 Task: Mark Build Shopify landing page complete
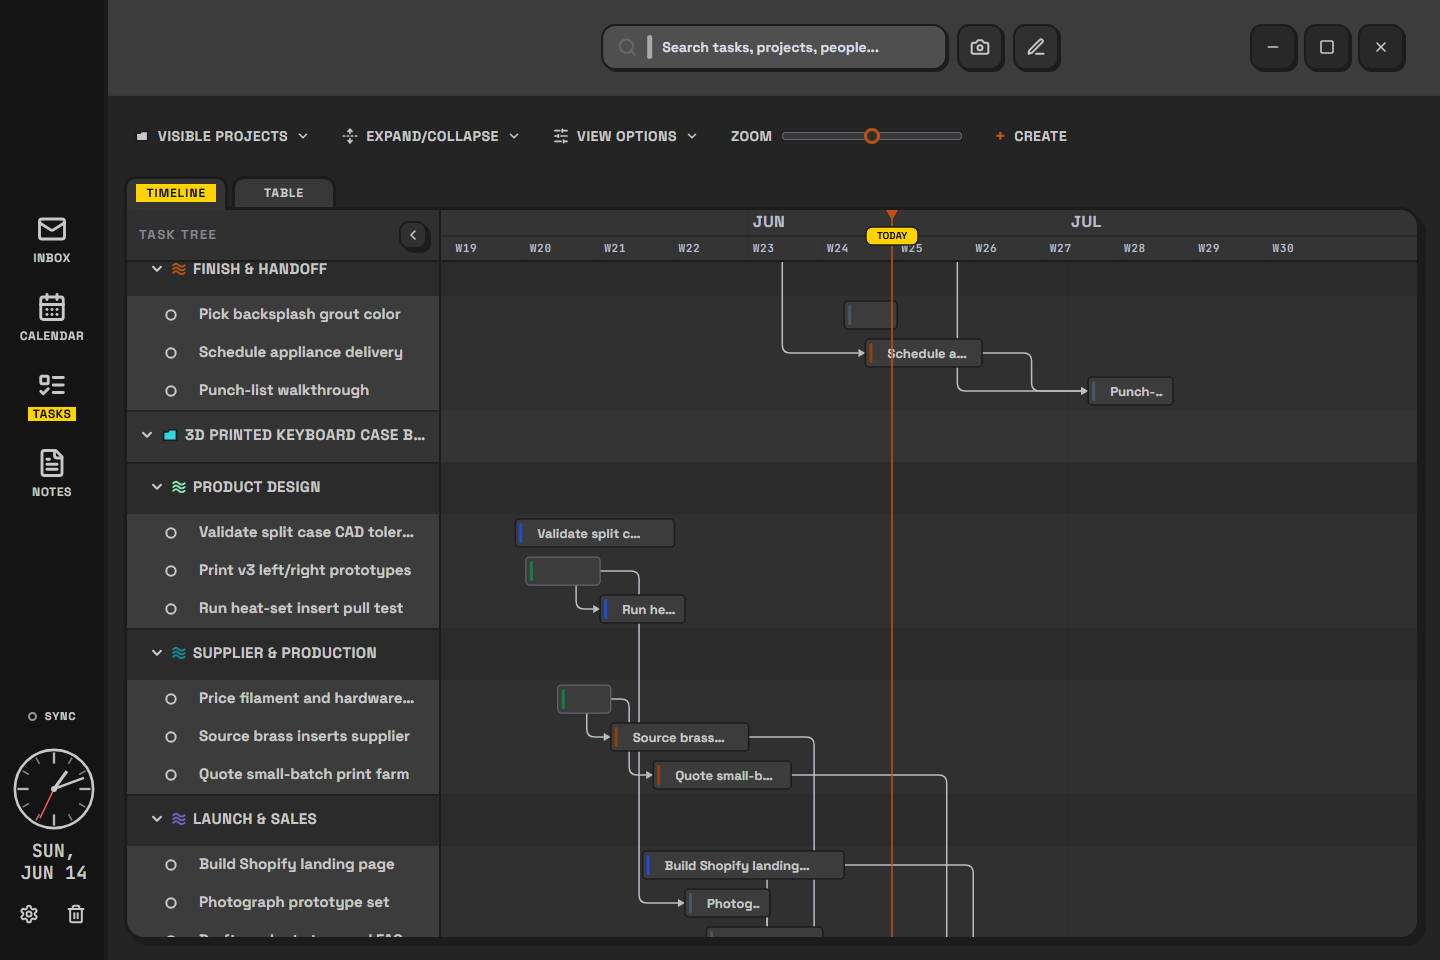coord(171,865)
